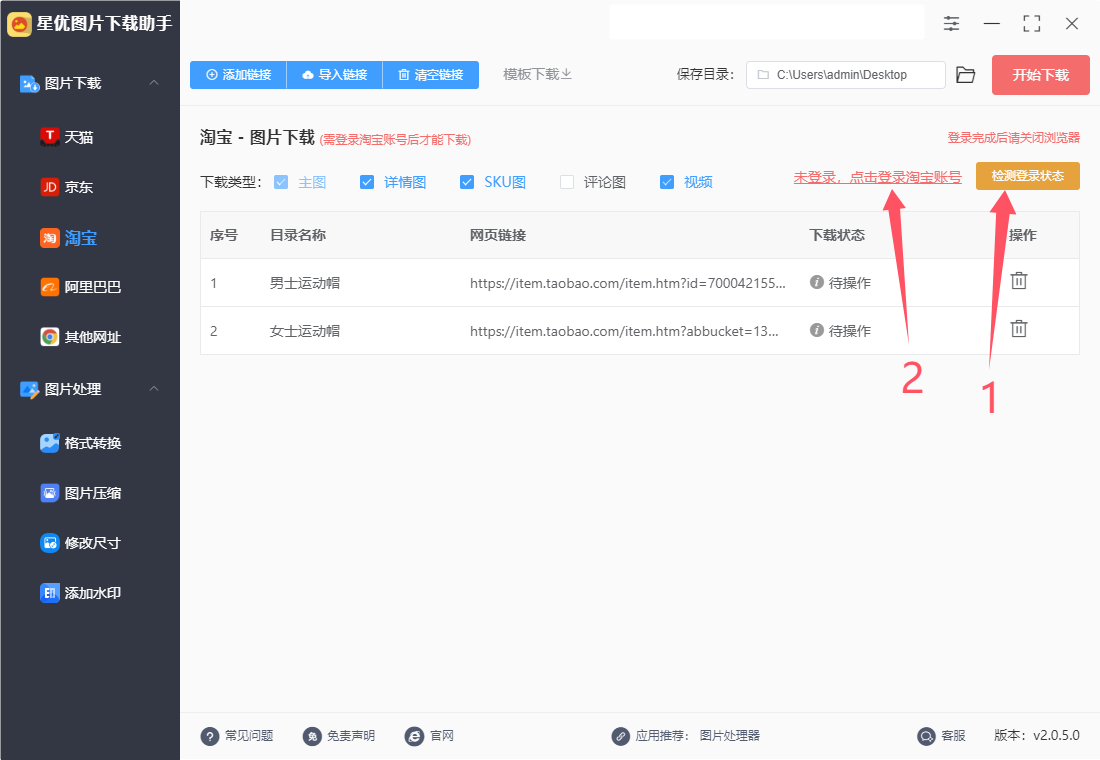Open the settings sliders icon in title bar
The image size is (1100, 760).
tap(951, 24)
